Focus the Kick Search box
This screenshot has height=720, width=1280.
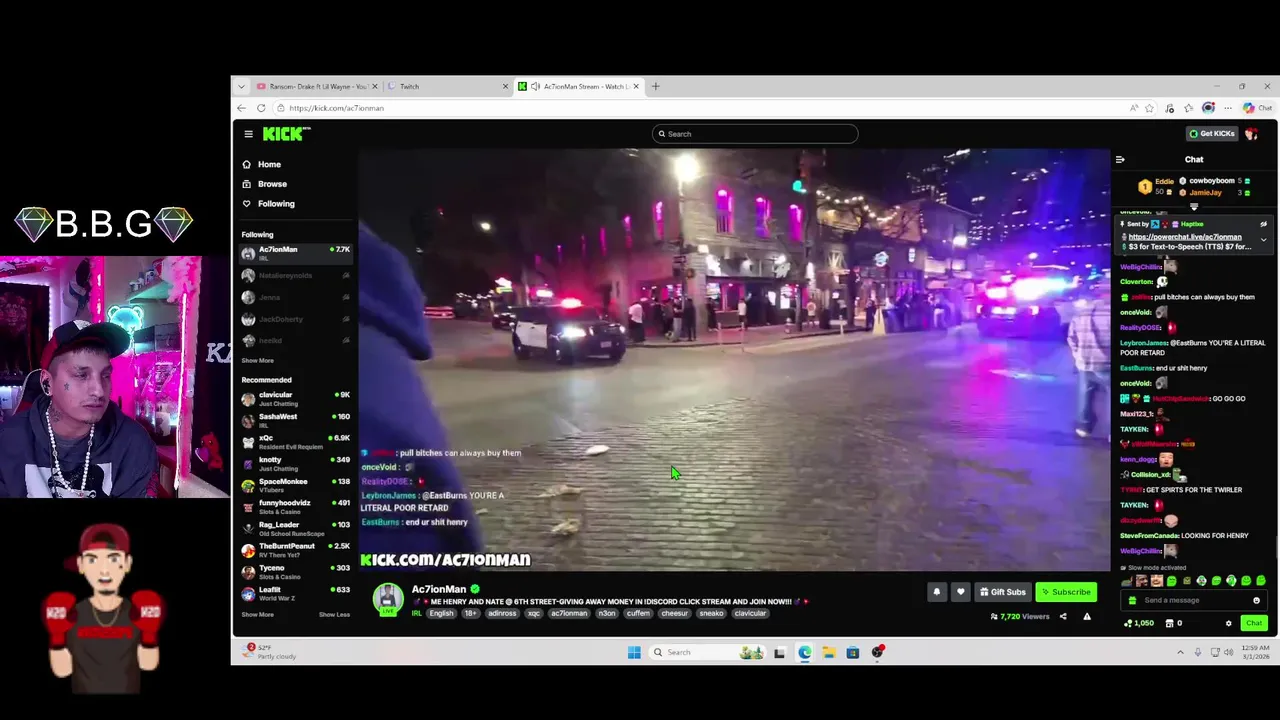click(755, 134)
